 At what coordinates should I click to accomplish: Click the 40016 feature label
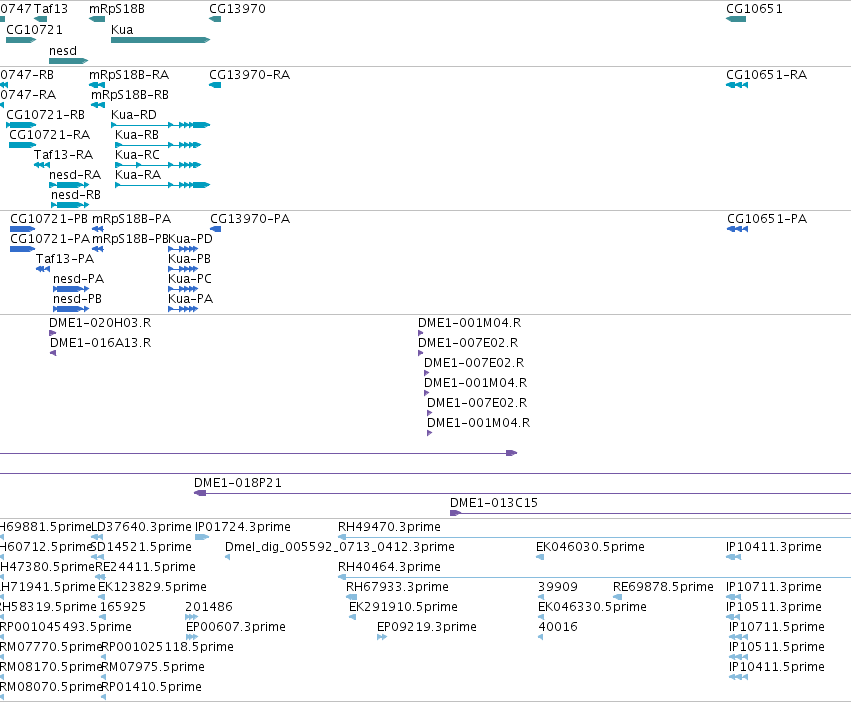point(558,628)
